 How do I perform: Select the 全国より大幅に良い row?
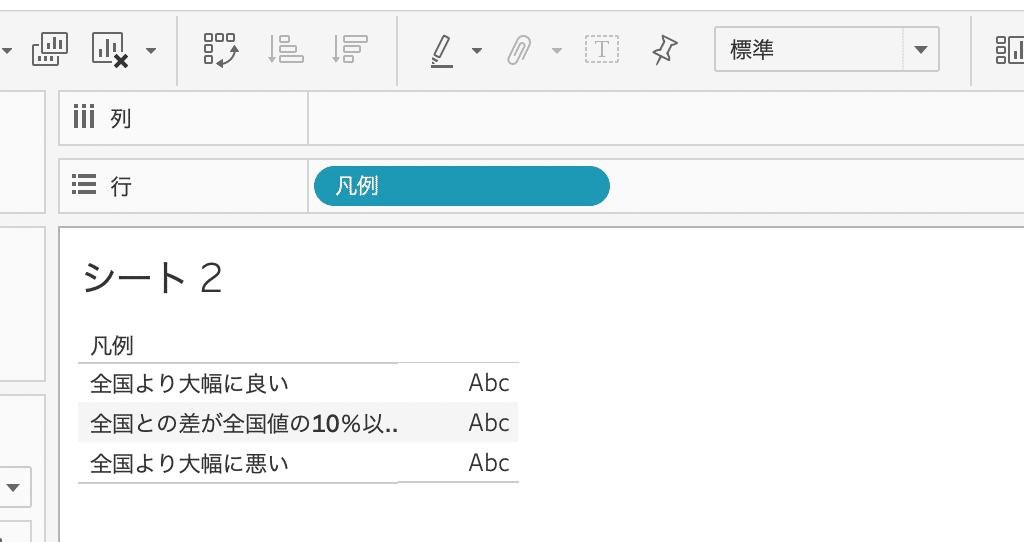click(x=298, y=383)
